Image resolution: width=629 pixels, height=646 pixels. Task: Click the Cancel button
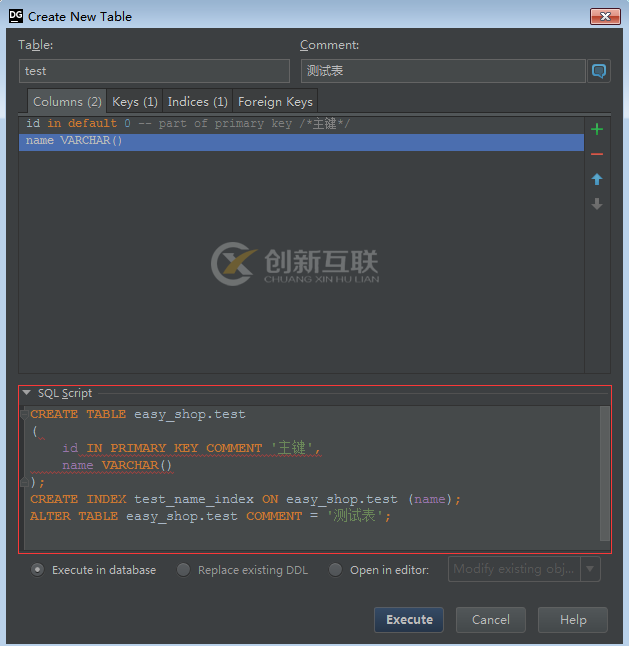point(491,620)
